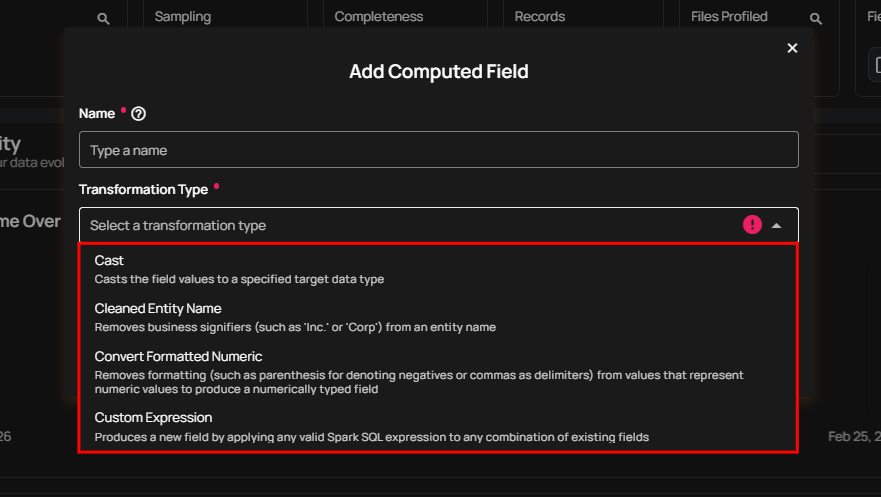
Task: Click the Sampling column header
Action: (183, 17)
